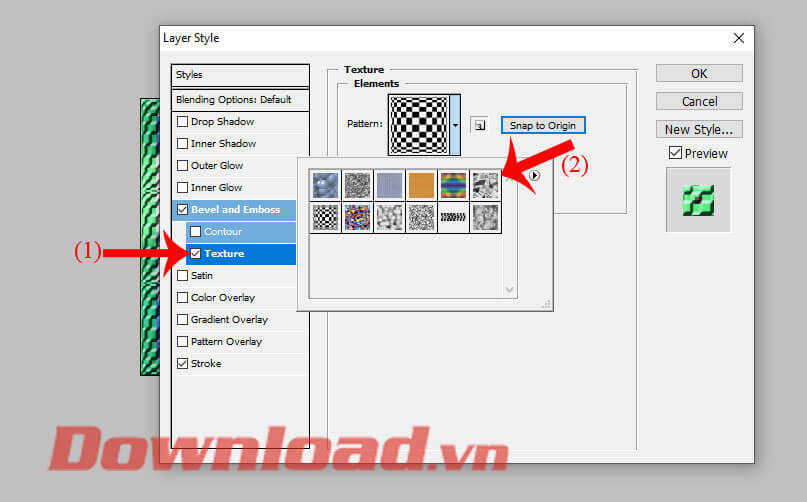Image resolution: width=807 pixels, height=502 pixels.
Task: Select the solid orange pattern swatch
Action: [x=421, y=185]
